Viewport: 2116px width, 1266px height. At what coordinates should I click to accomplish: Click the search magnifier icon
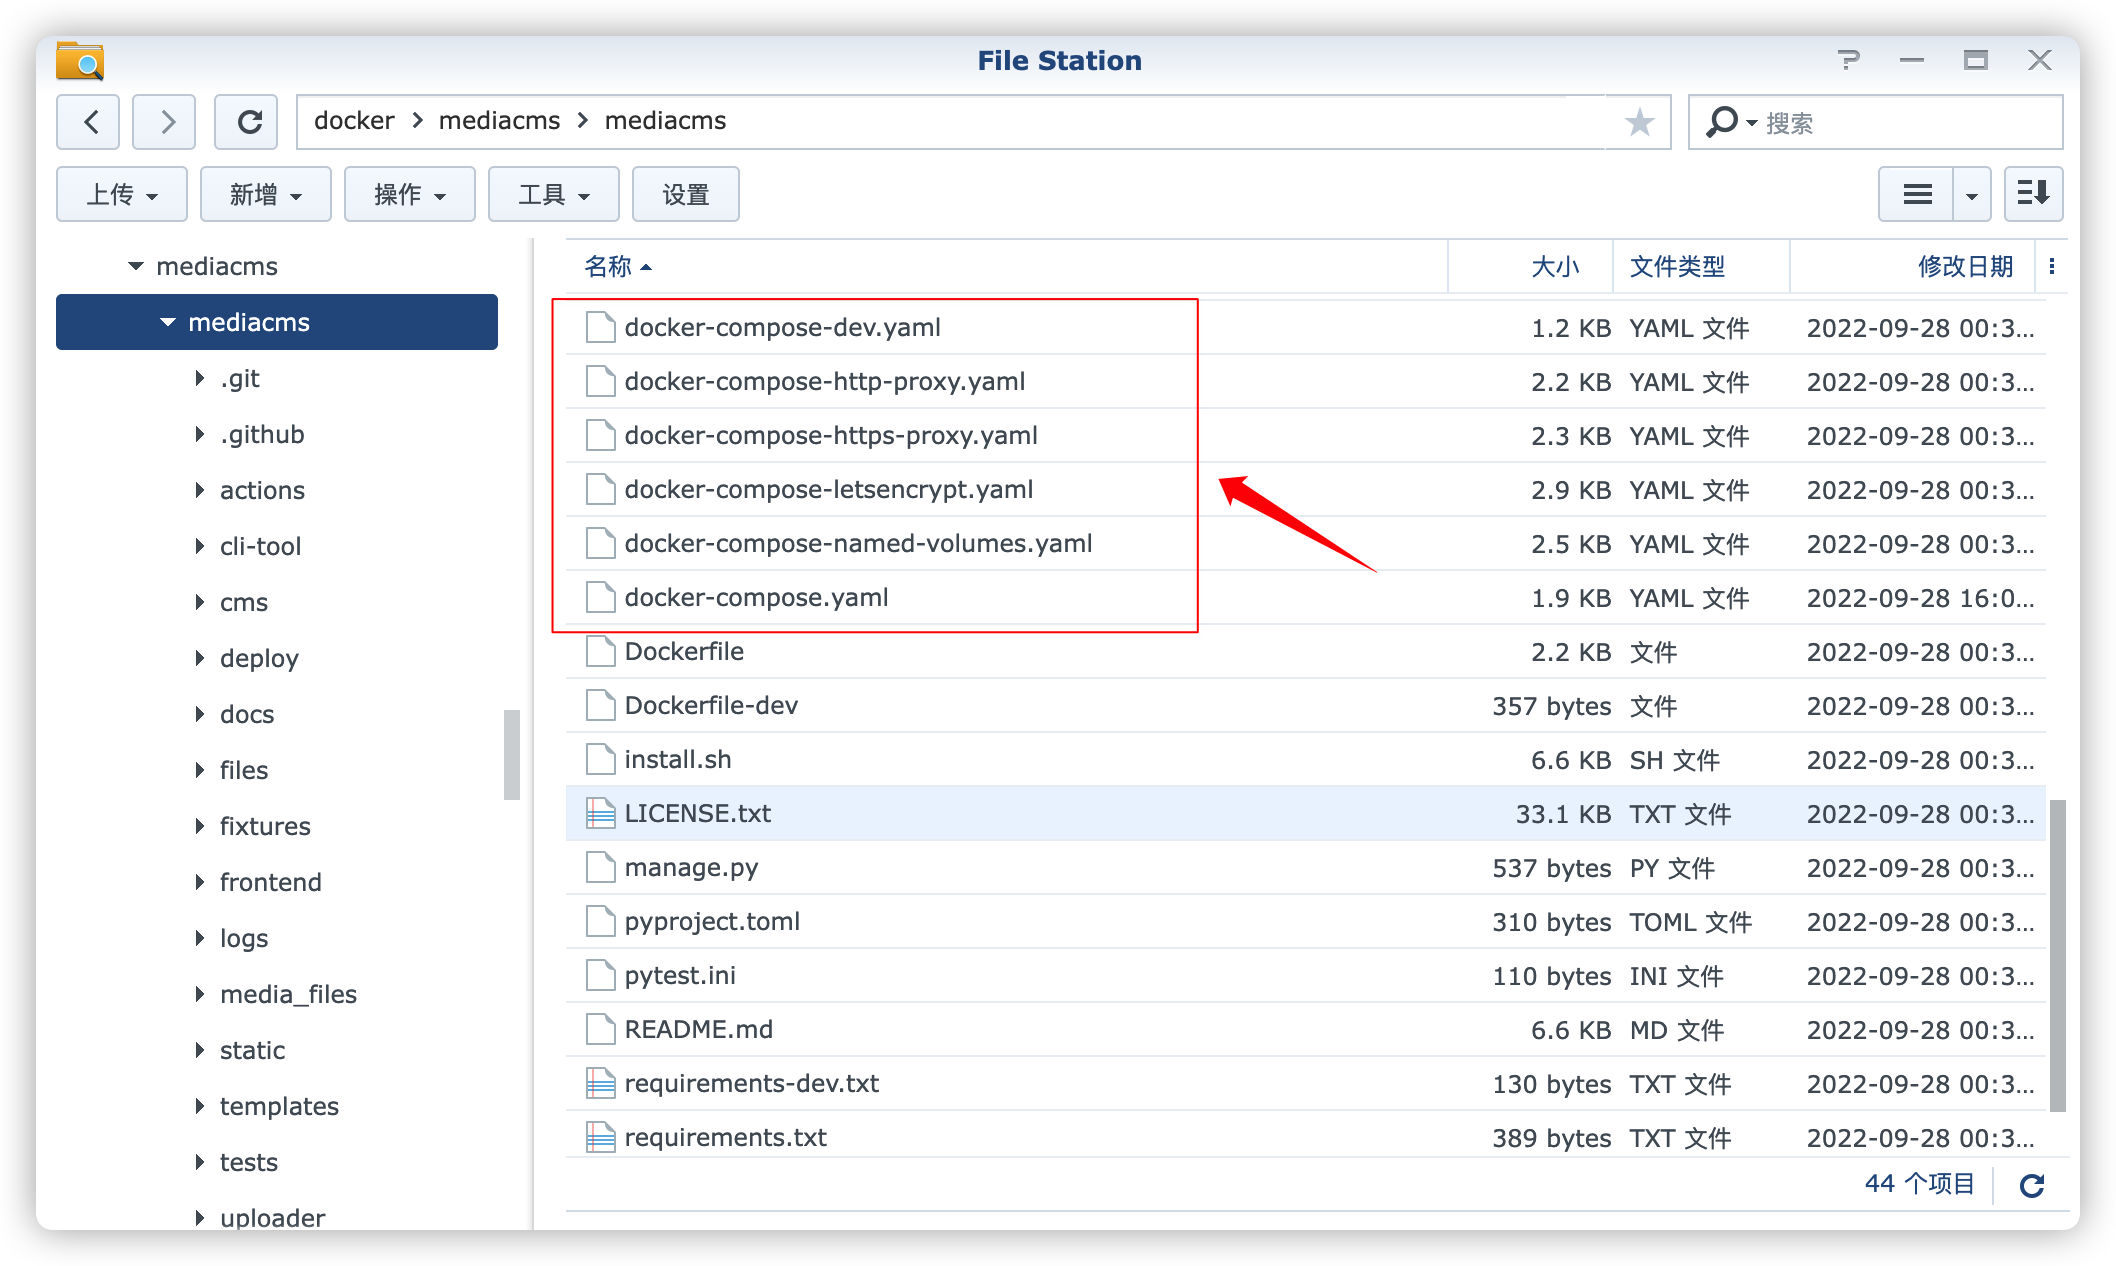[1721, 122]
